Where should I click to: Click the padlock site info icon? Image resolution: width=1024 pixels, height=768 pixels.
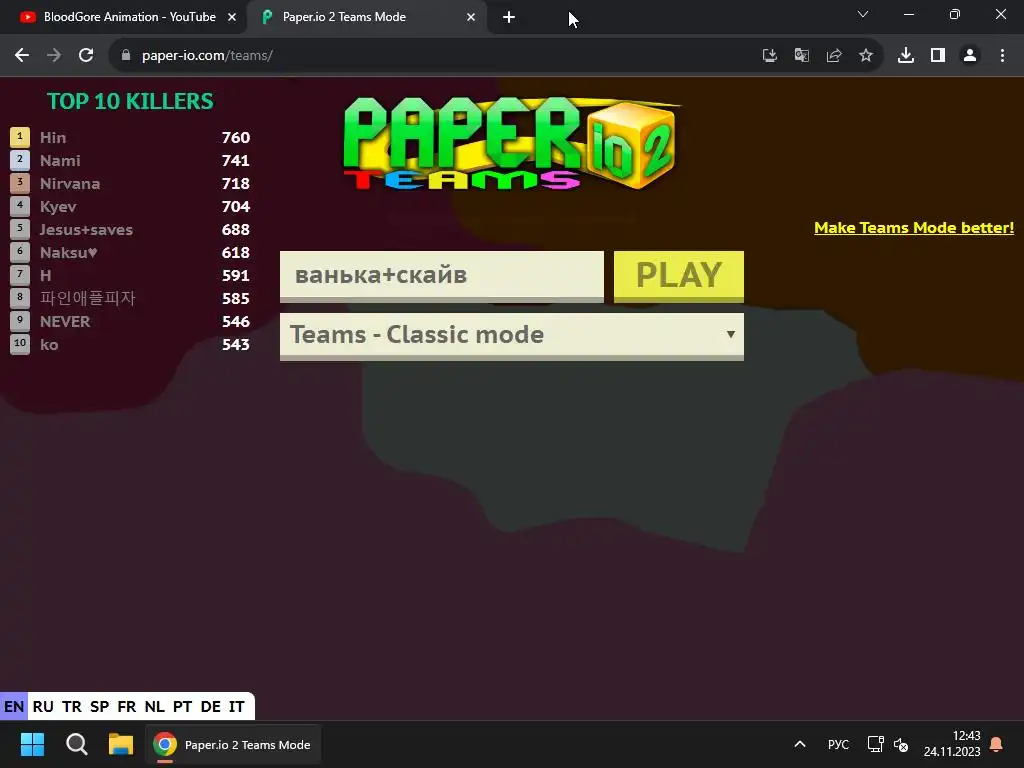click(x=126, y=56)
